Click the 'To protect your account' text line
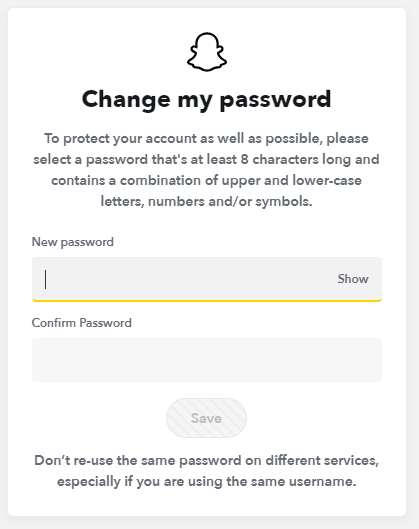Image resolution: width=419 pixels, height=529 pixels. (x=206, y=139)
